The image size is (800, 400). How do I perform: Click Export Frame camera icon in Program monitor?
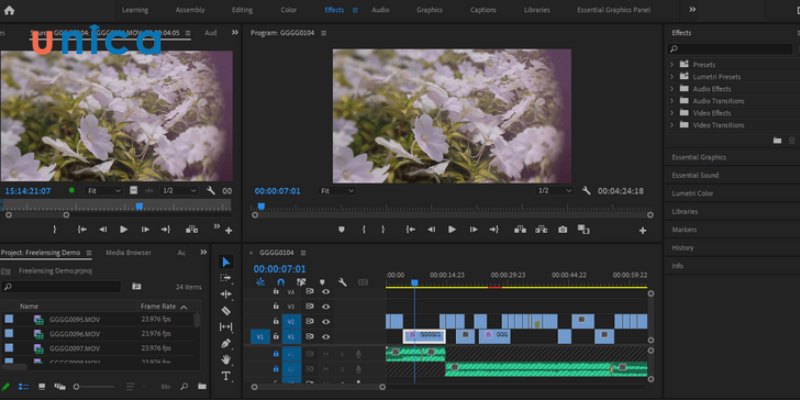click(562, 229)
